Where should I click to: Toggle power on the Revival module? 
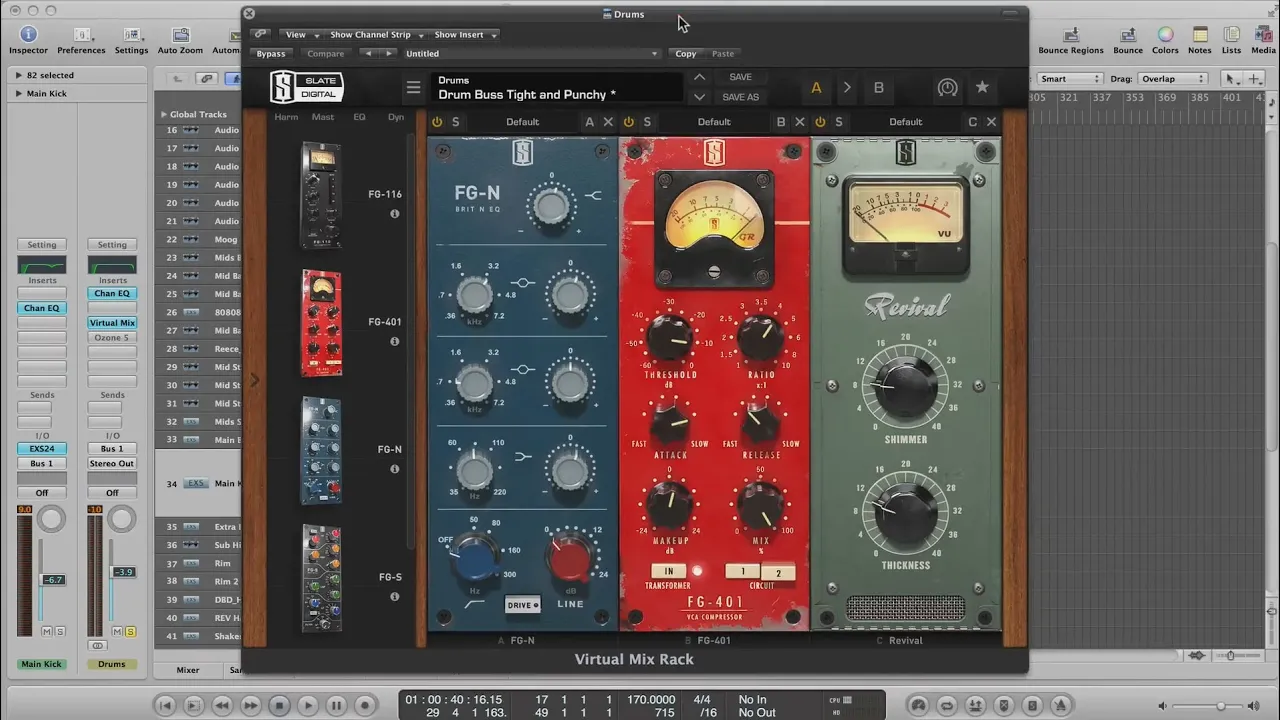coord(820,122)
